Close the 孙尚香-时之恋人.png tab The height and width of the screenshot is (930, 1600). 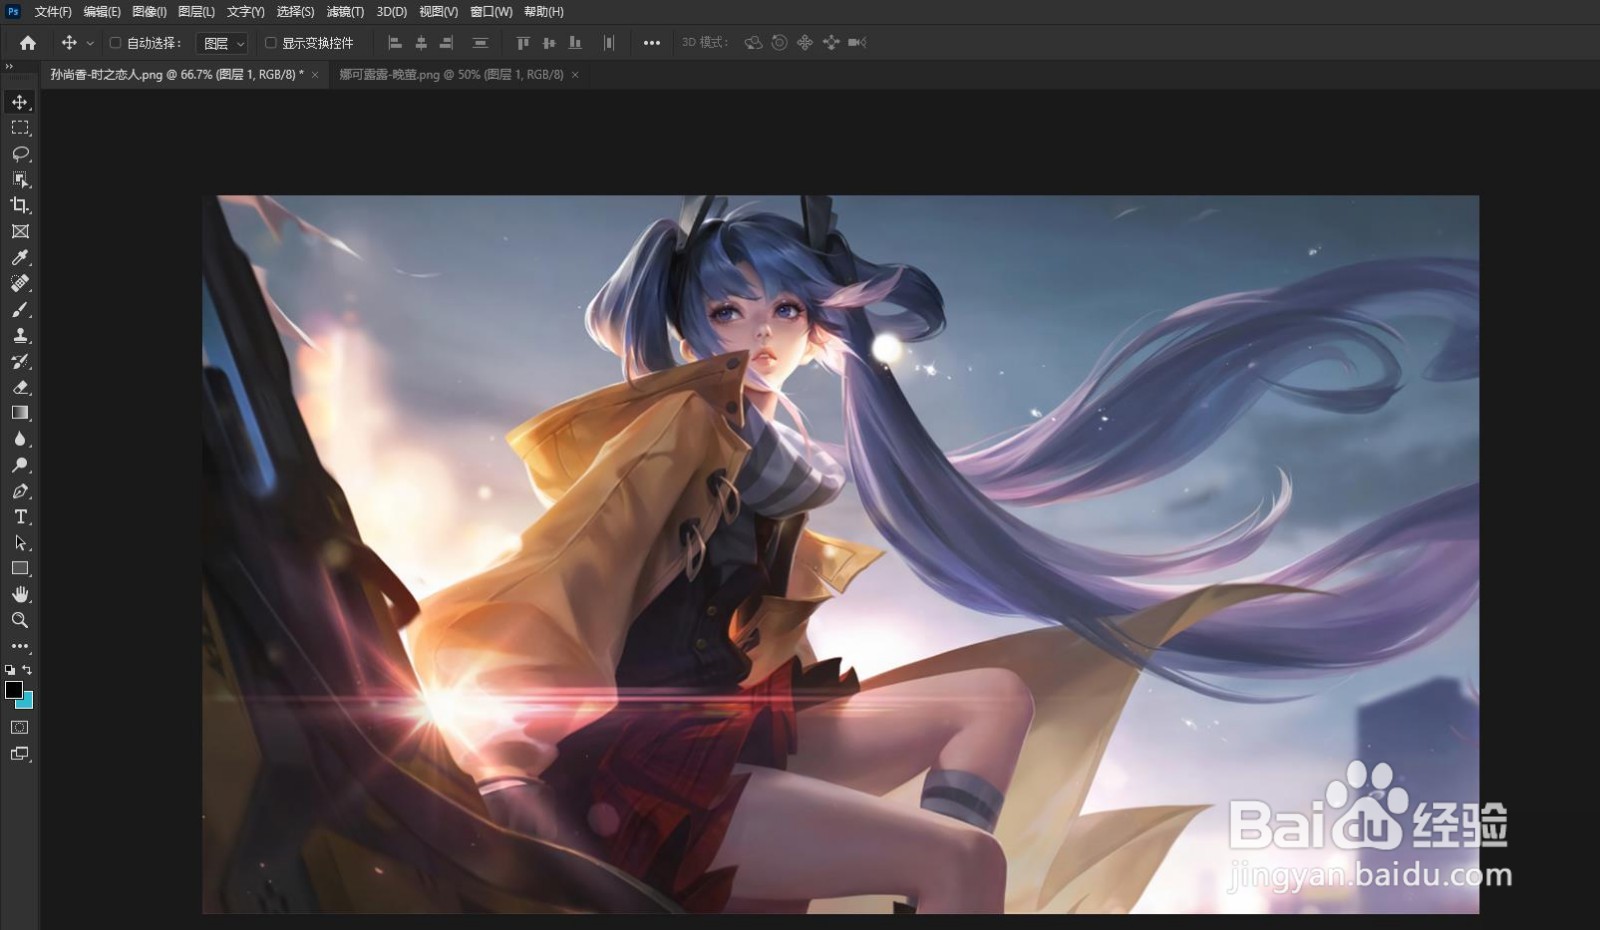(315, 75)
